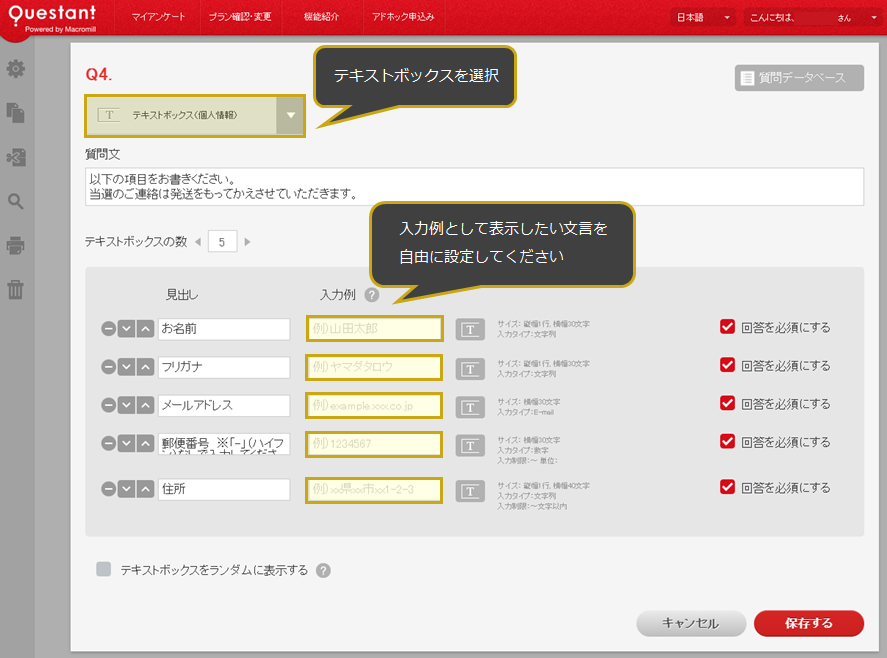Move the メールアドレス row down
The width and height of the screenshot is (887, 658).
click(127, 405)
